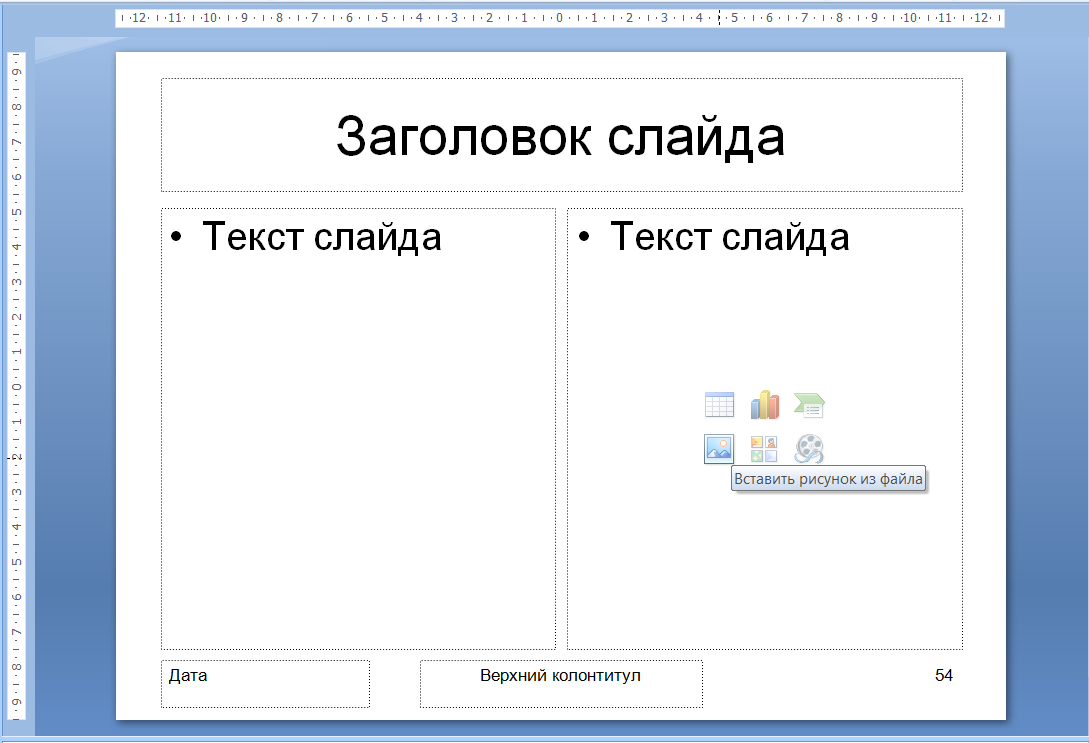The height and width of the screenshot is (743, 1089).
Task: Click left "Текст слайда" content placeholder text
Action: (322, 236)
